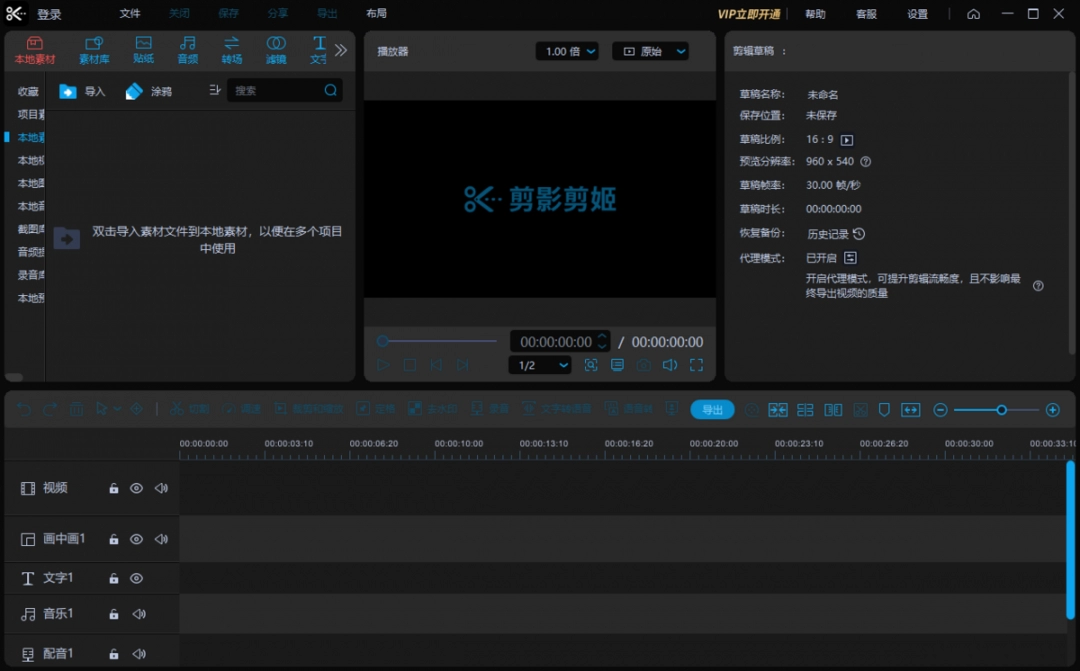Select the 切割 (cut) tool on timeline toolbar
The image size is (1080, 671).
coord(190,408)
